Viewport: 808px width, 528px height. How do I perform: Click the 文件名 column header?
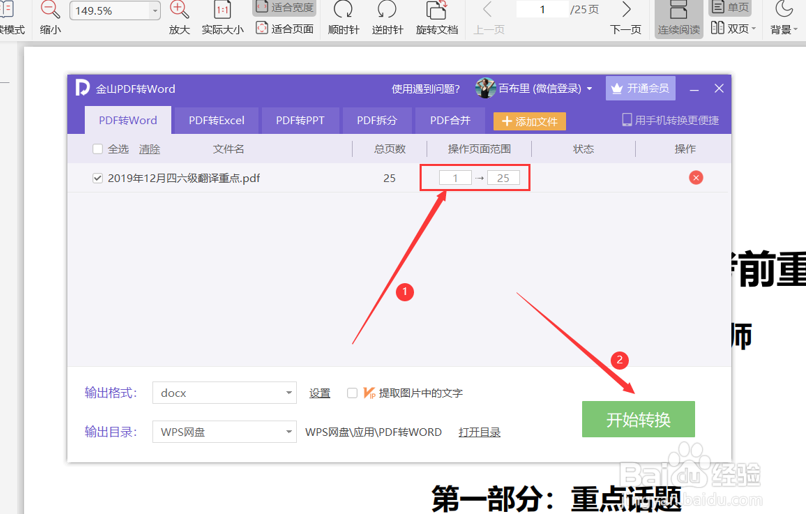[228, 149]
